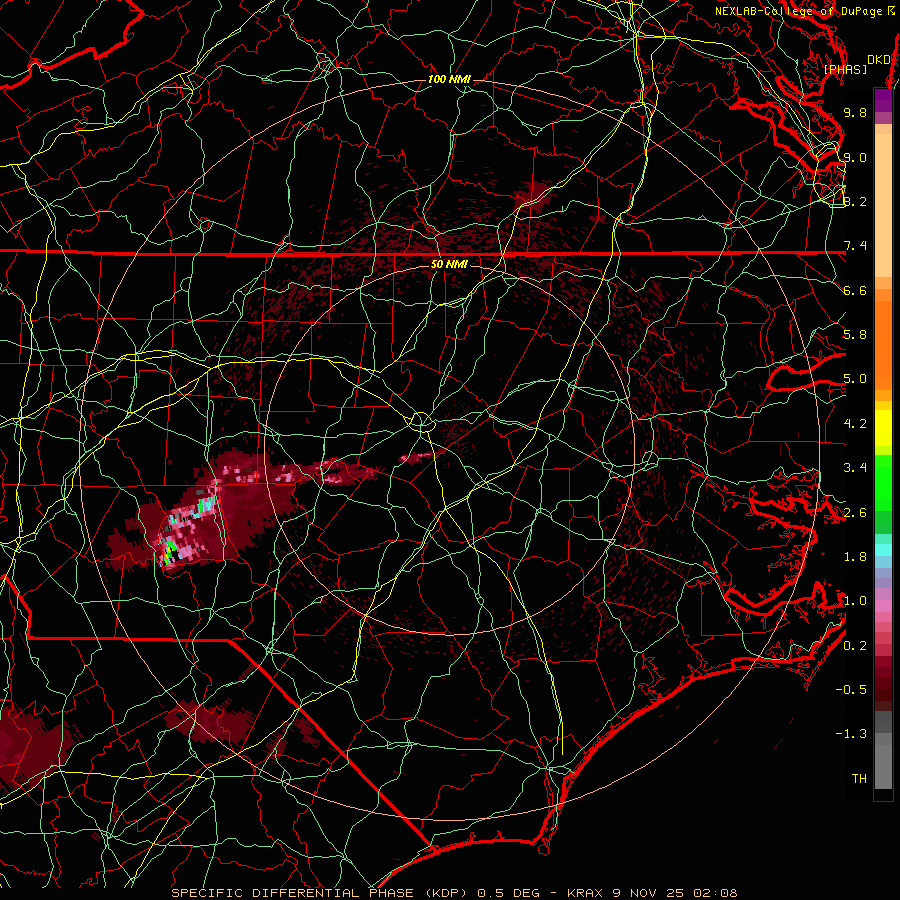
Task: Click the 3.4 value on the color scale
Action: tap(855, 468)
